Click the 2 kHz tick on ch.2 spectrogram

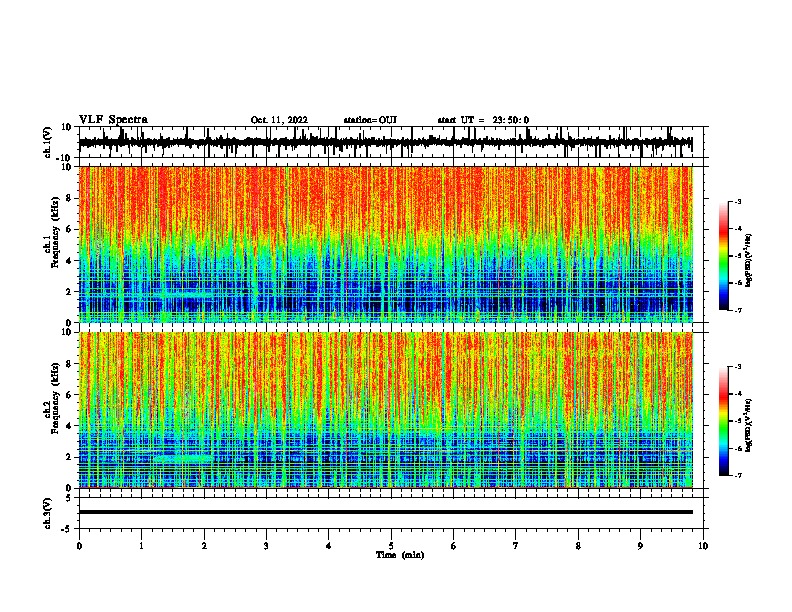[x=69, y=457]
